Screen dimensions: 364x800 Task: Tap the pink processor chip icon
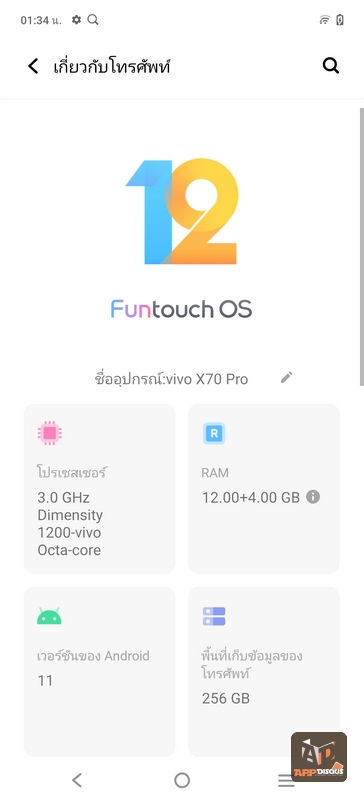click(50, 433)
